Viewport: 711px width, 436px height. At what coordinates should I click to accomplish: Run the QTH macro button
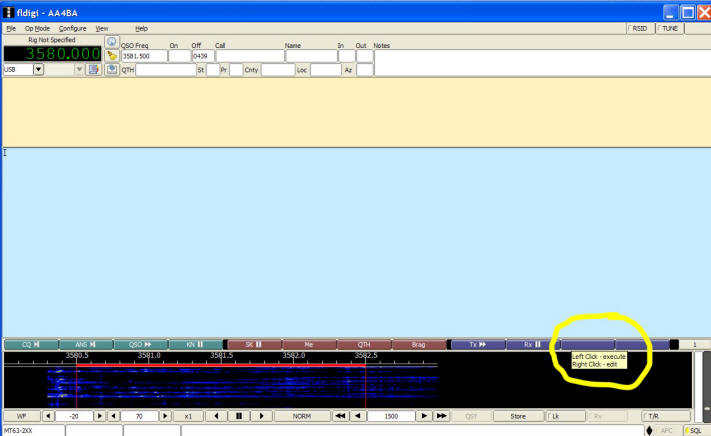pos(364,345)
